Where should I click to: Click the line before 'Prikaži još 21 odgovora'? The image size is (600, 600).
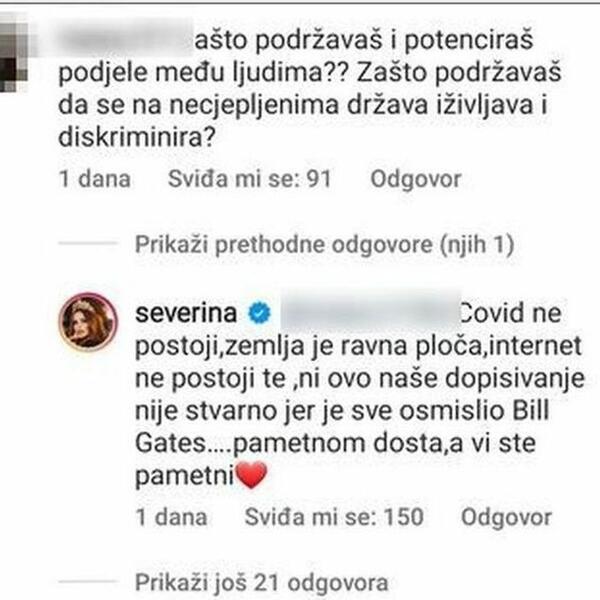pos(88,581)
